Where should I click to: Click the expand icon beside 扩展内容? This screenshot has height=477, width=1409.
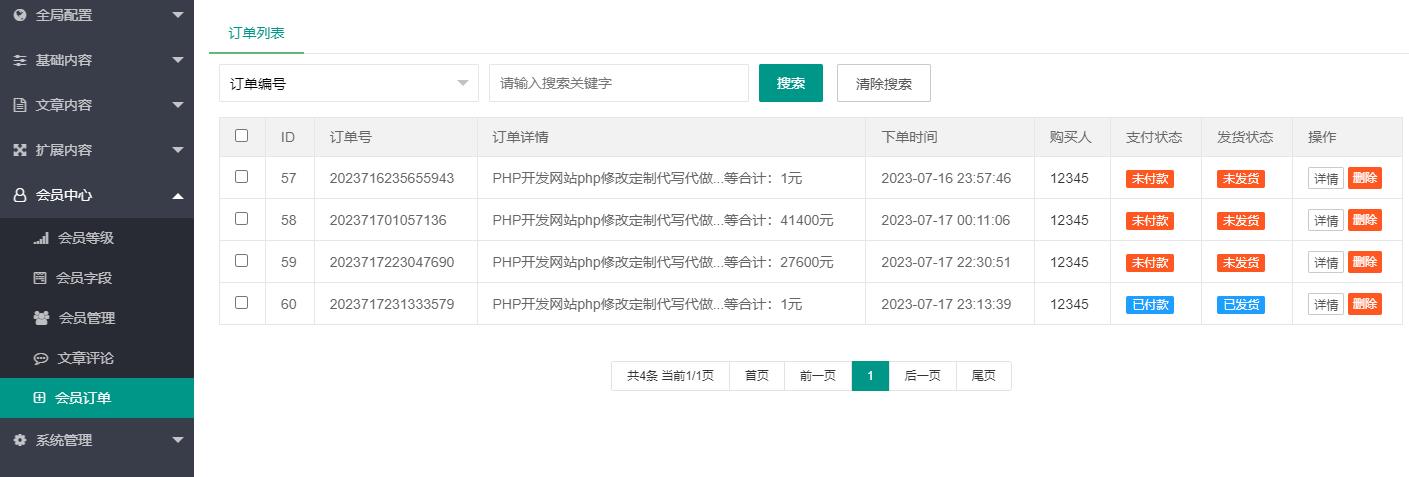pyautogui.click(x=20, y=150)
